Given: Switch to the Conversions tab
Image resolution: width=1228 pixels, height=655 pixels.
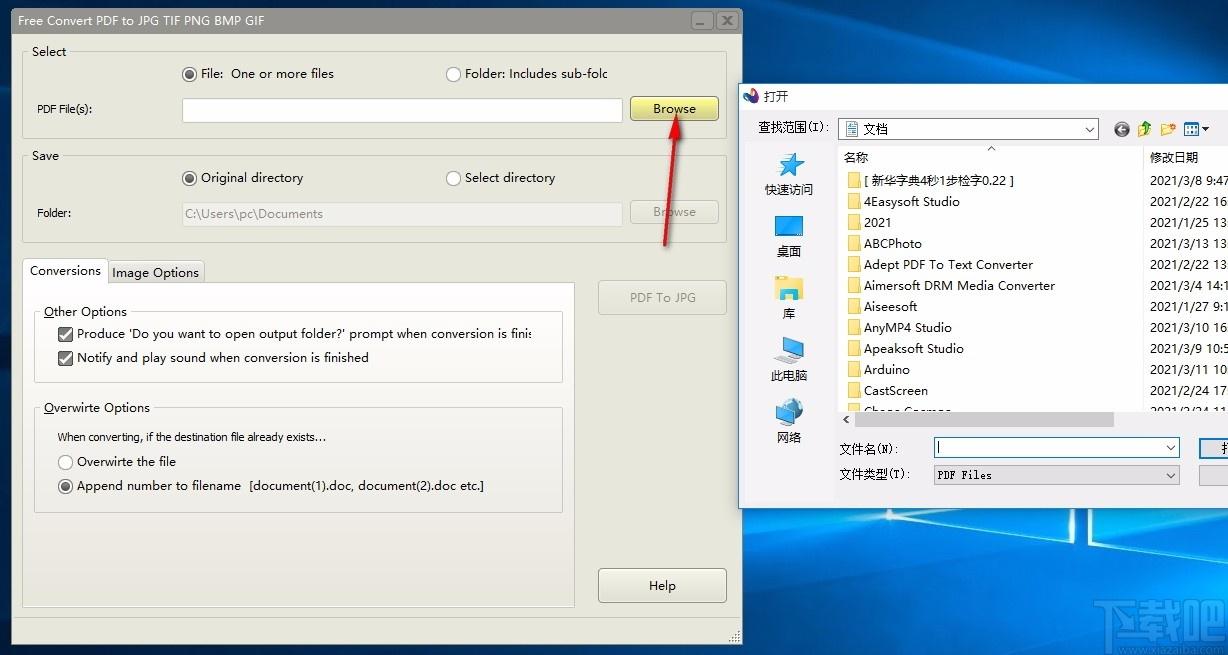Looking at the screenshot, I should click(65, 271).
